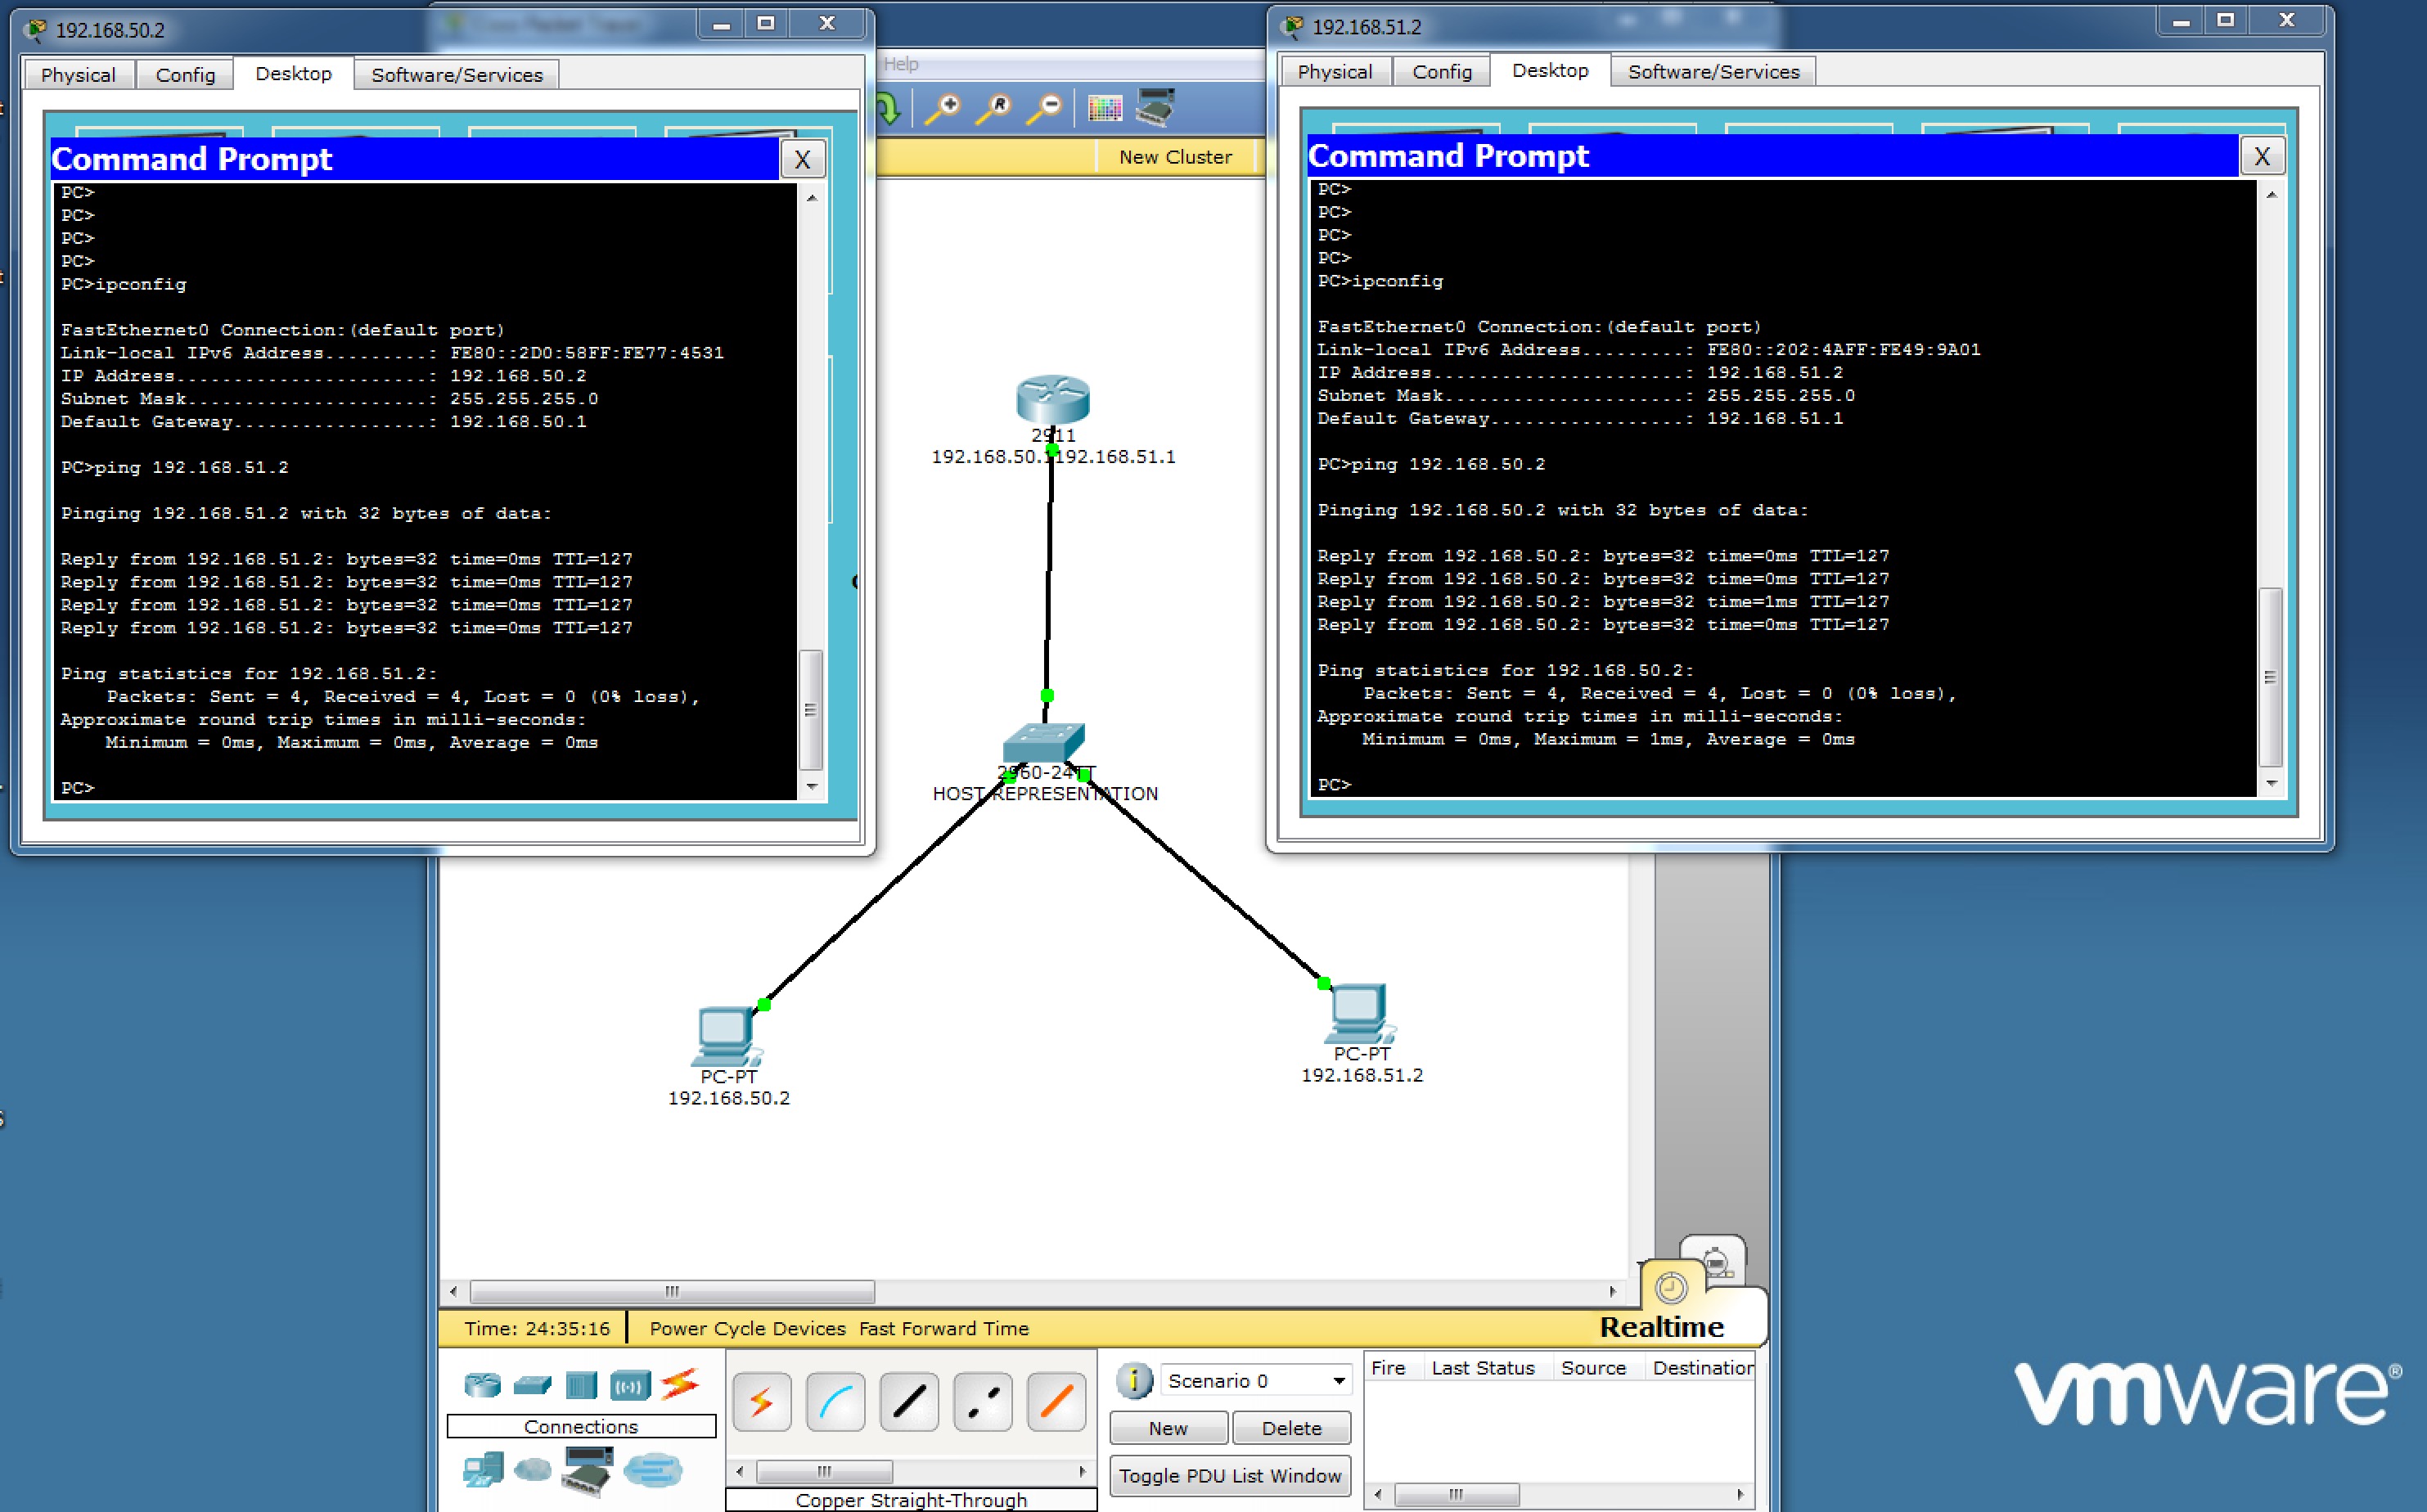Choose the light-blue Console cable
This screenshot has width=2427, height=1512.
[835, 1402]
